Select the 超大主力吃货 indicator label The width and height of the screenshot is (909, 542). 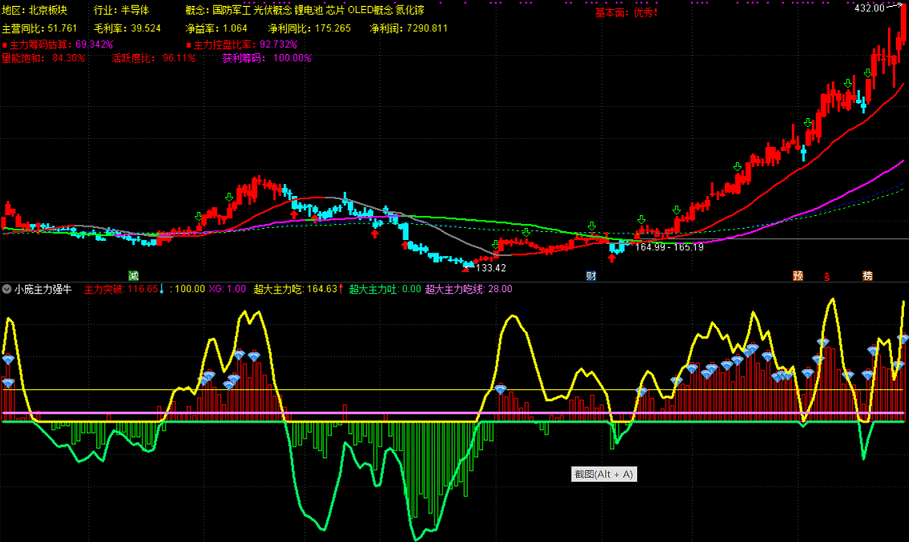468,289
